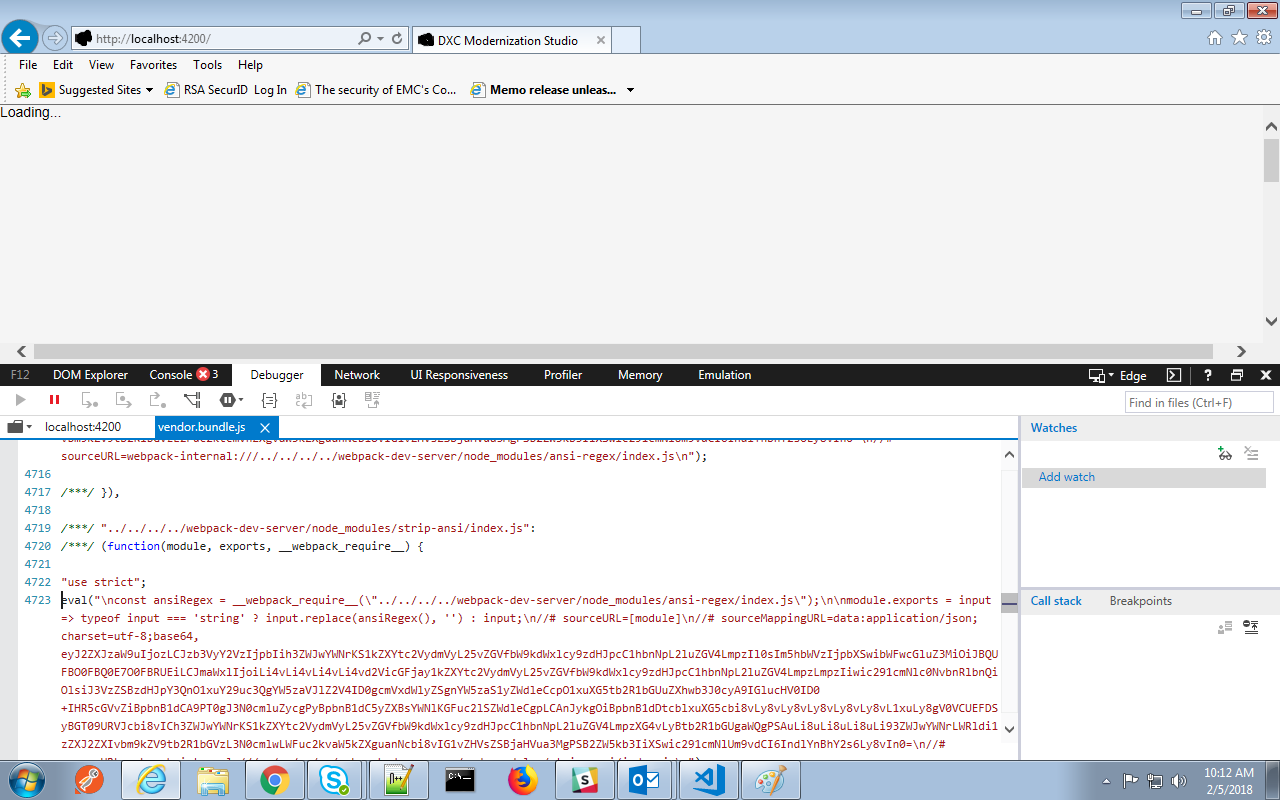The image size is (1280, 800).
Task: Click the source maps toggle icon
Action: pyautogui.click(x=373, y=400)
